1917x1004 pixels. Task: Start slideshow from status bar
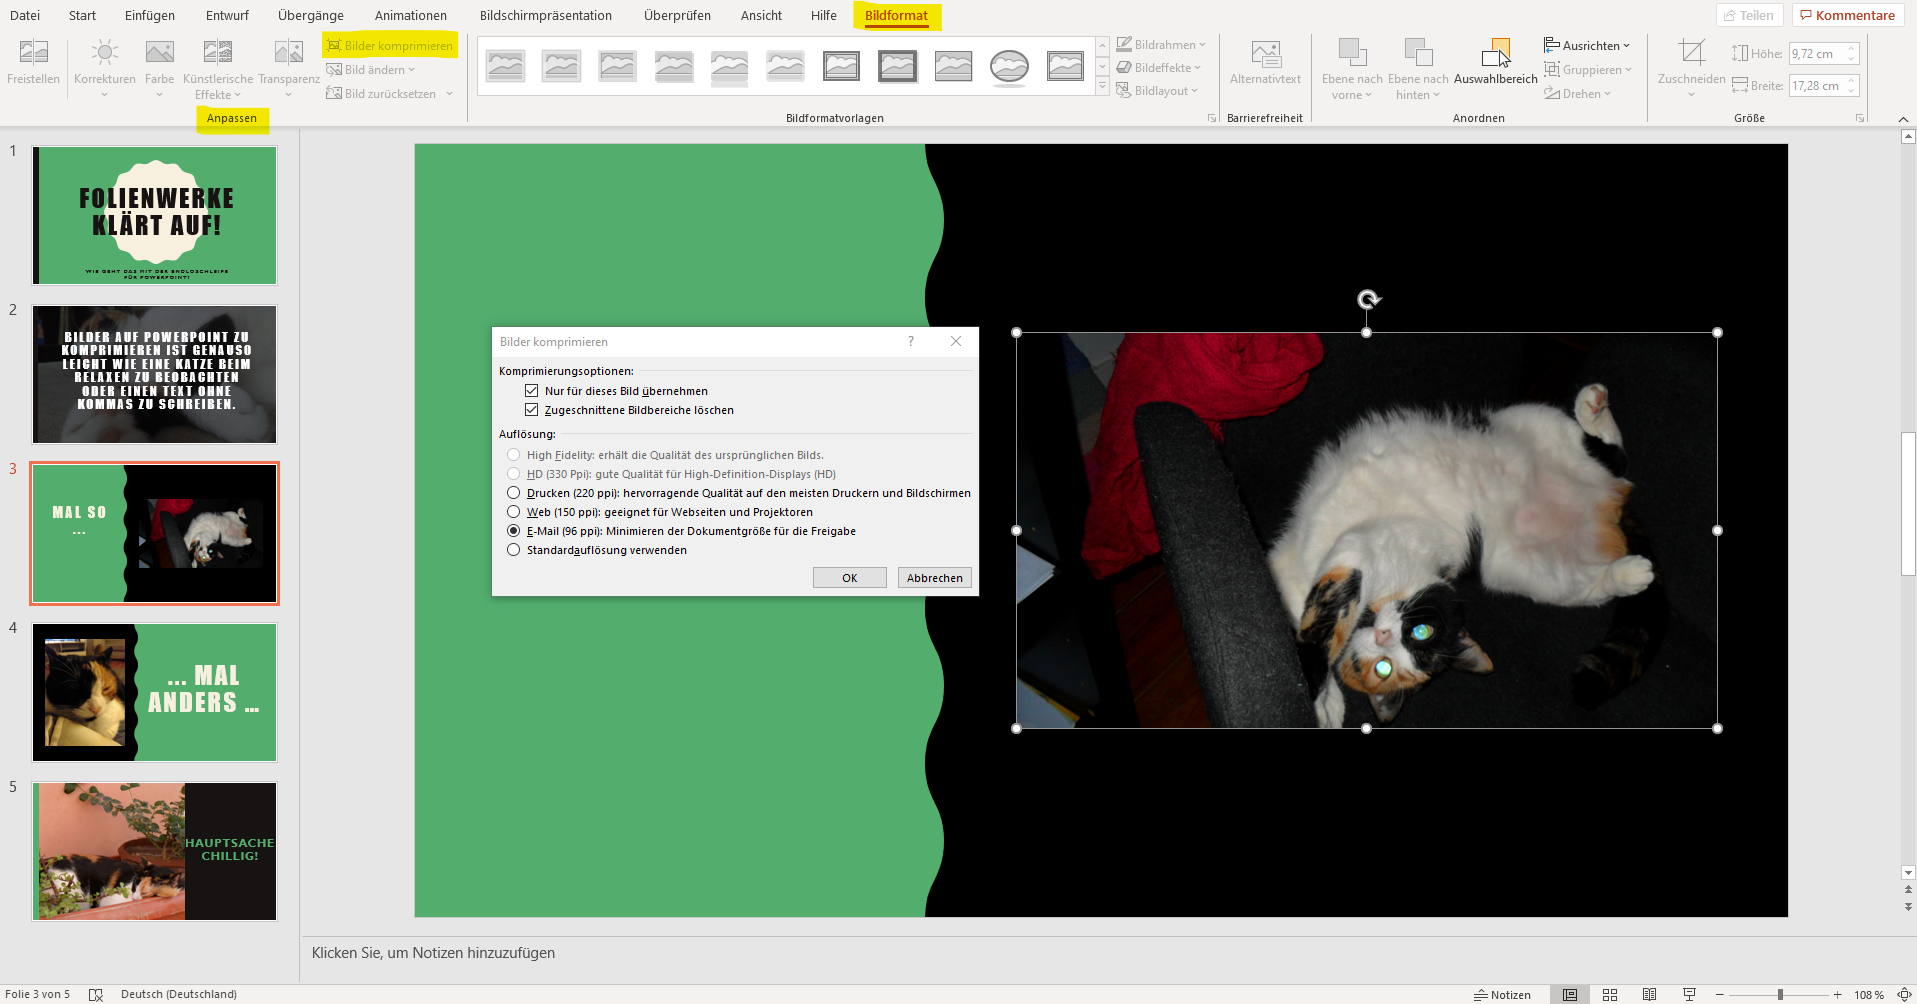click(x=1689, y=994)
